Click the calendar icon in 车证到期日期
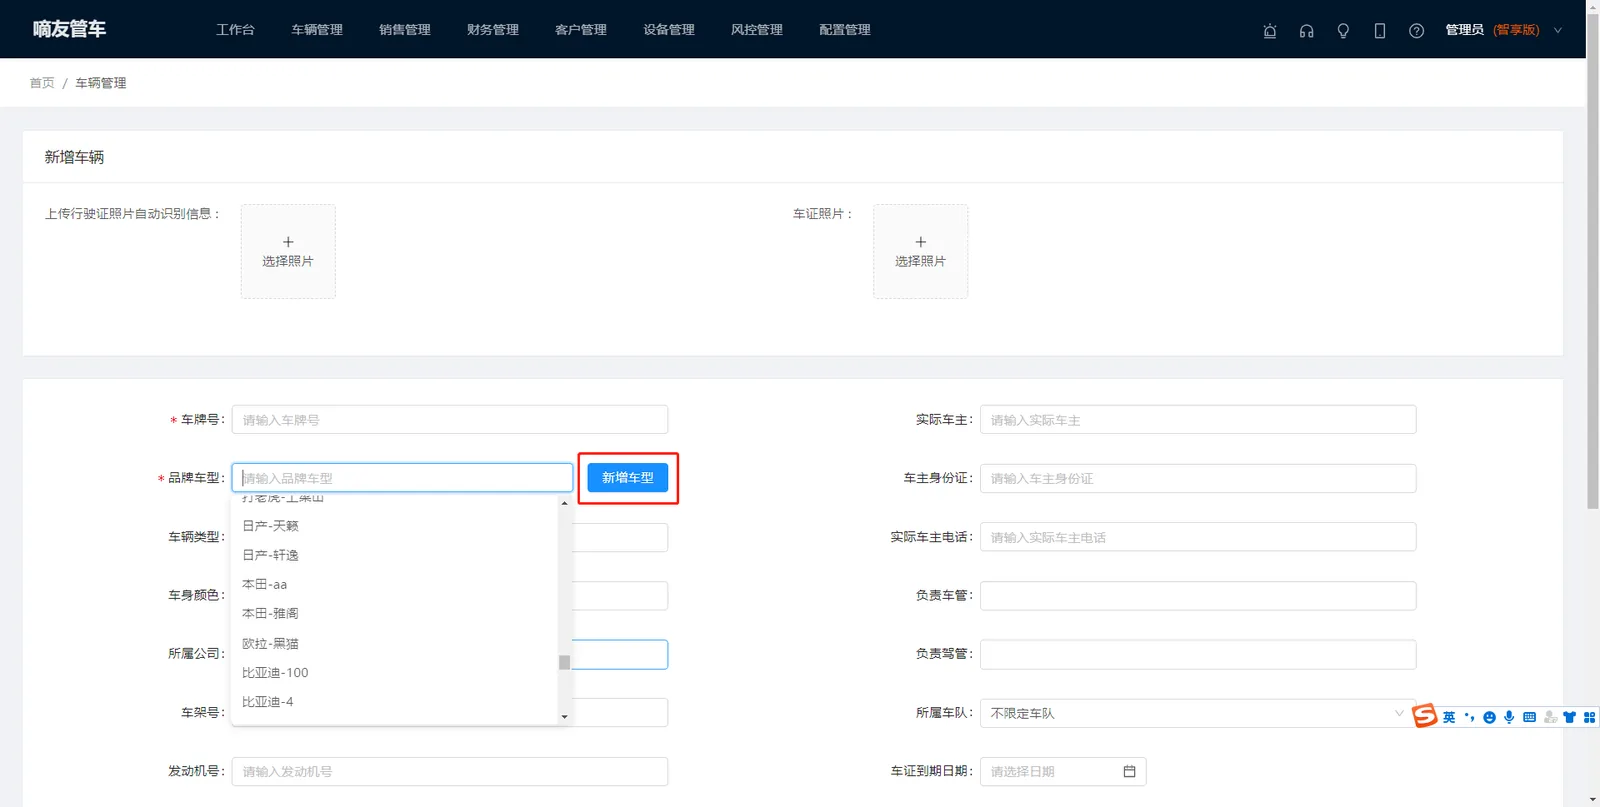Screen dimensions: 1600x807 pos(1129,771)
